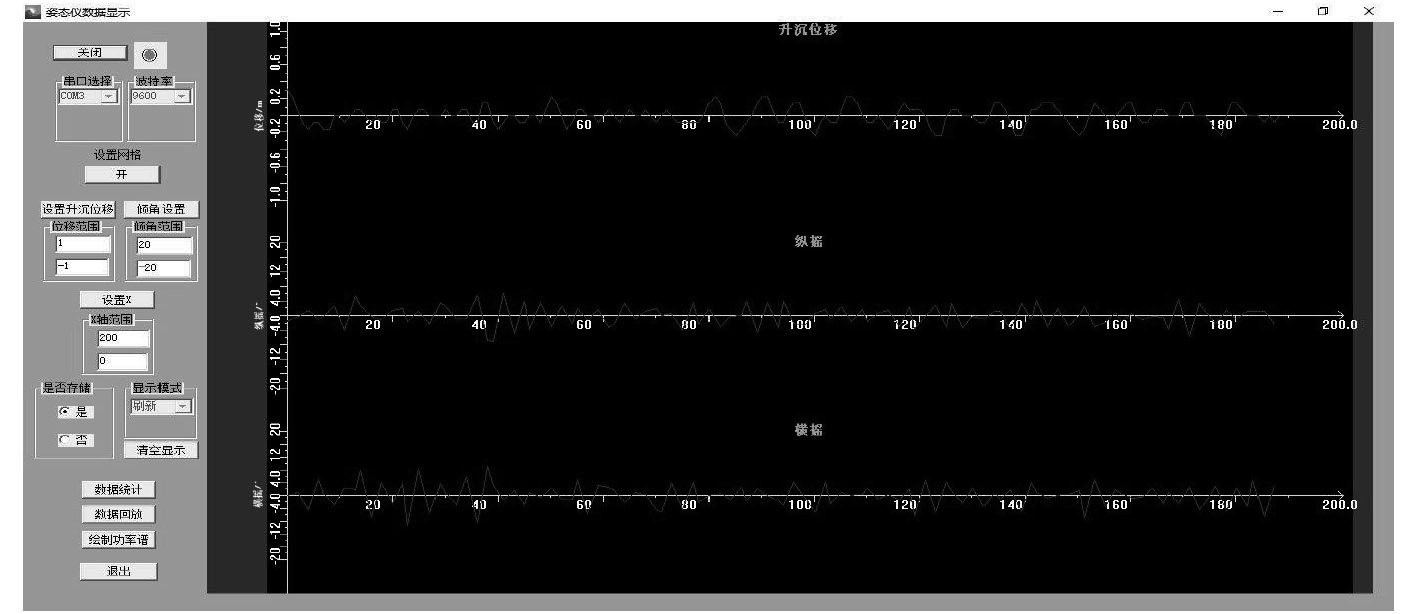This screenshot has height=614, width=1417.
Task: Click the 位移范围 upper field with value 1
Action: click(x=83, y=244)
